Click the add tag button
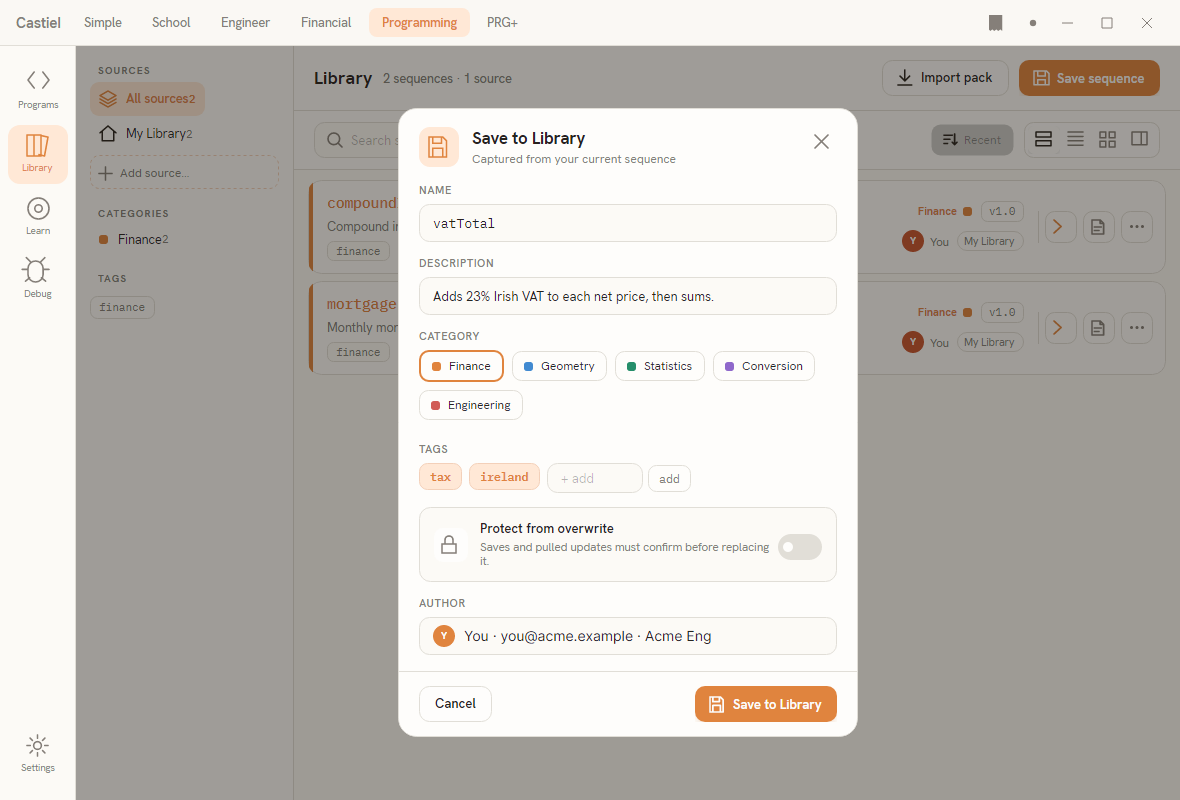Viewport: 1180px width, 800px height. [669, 479]
